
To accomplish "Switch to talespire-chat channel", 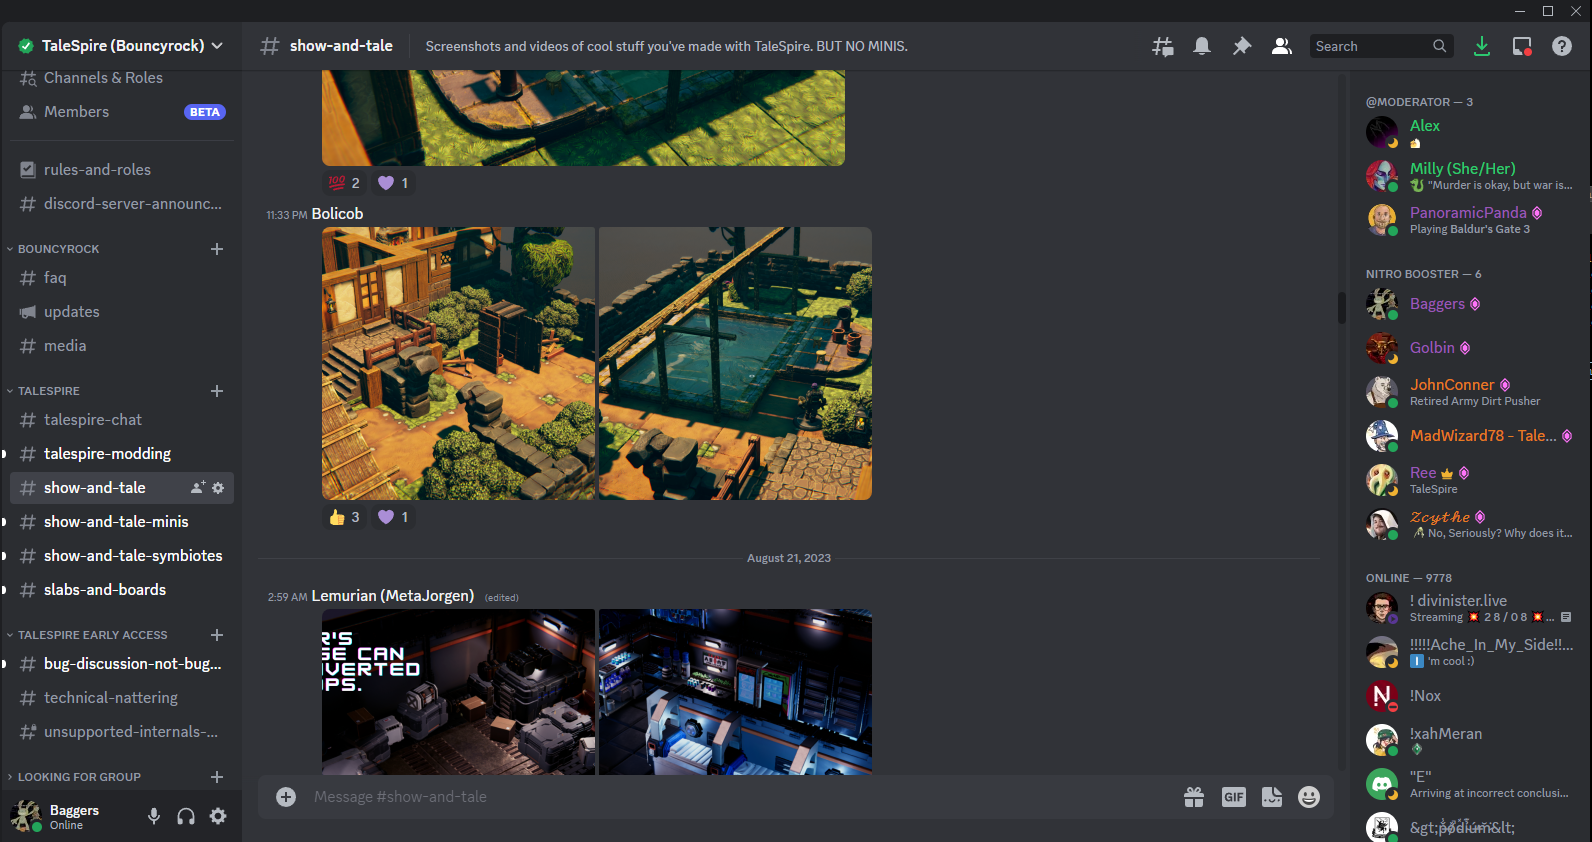I will click(x=93, y=420).
